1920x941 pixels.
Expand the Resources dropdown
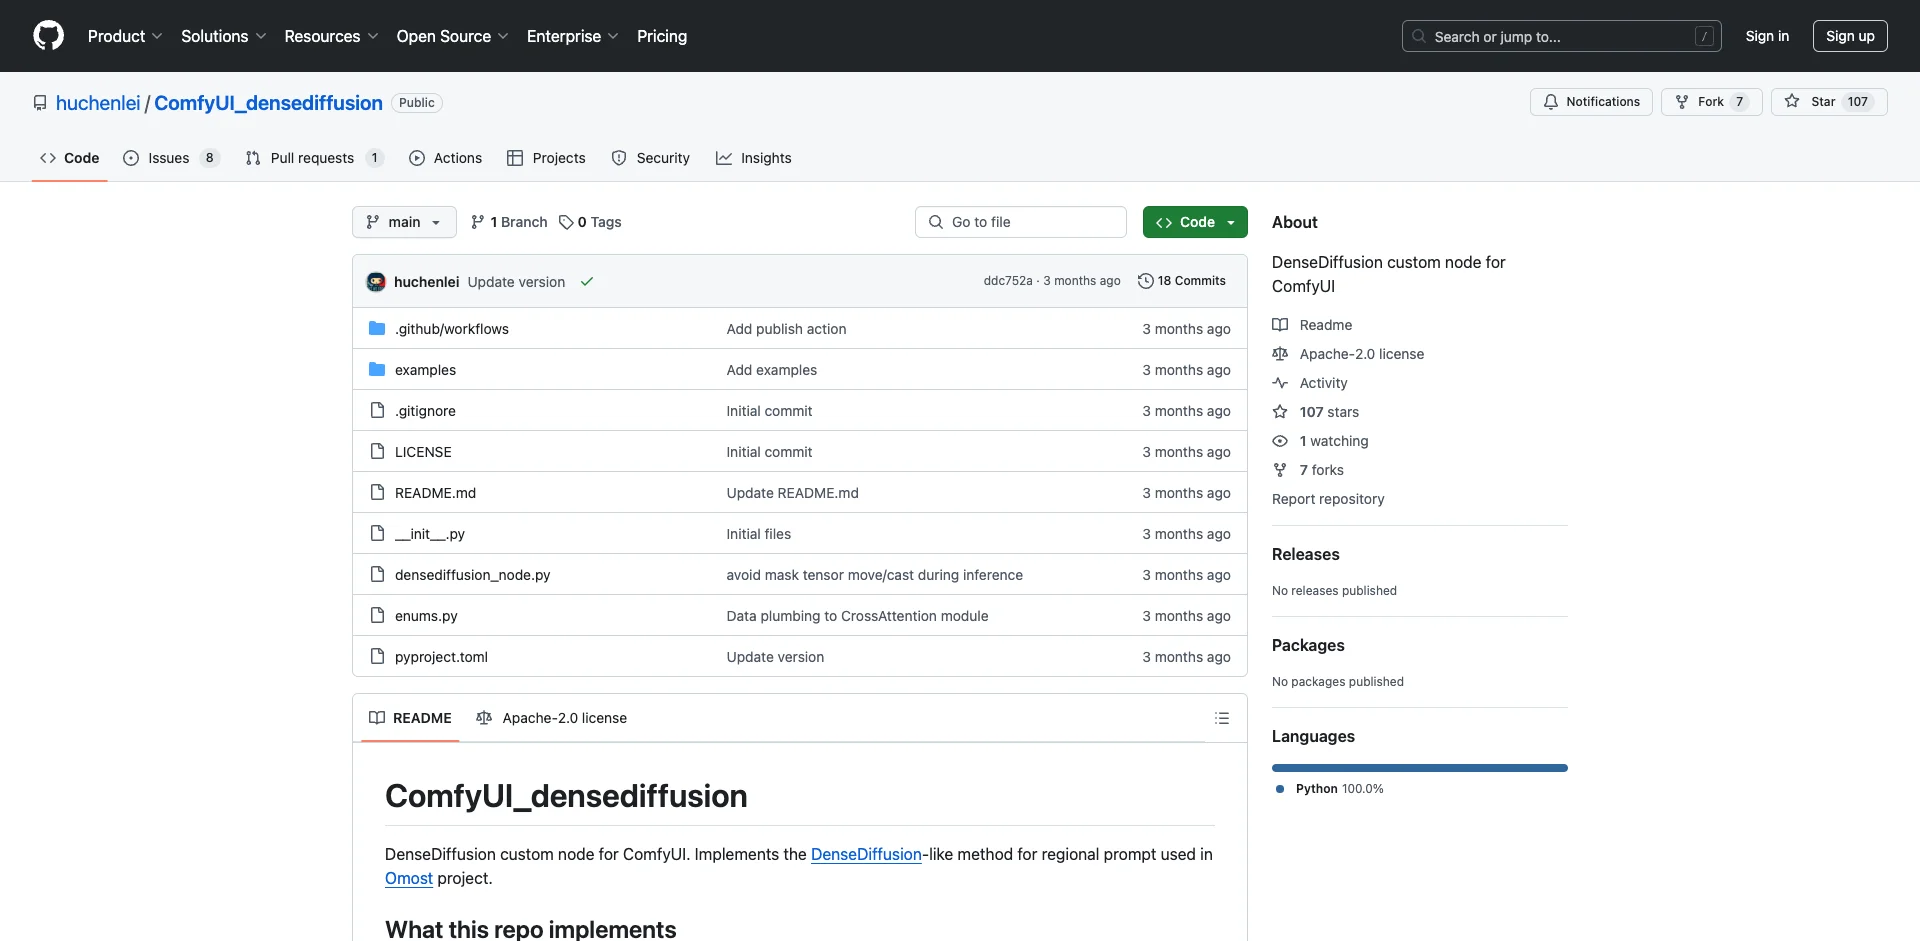coord(331,36)
